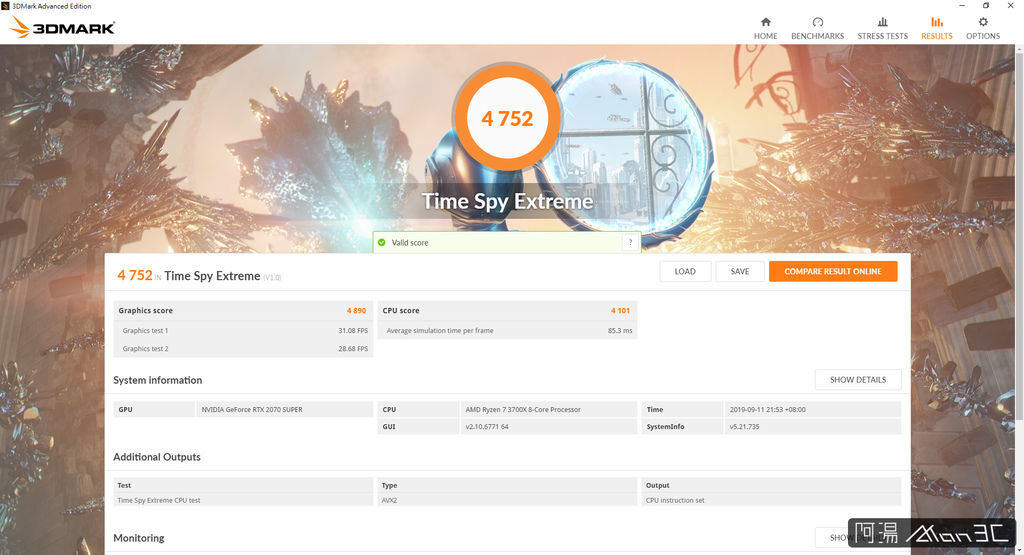Screen dimensions: 1024x555
Task: Click the 3DMark app icon in title bar
Action: click(x=5, y=6)
